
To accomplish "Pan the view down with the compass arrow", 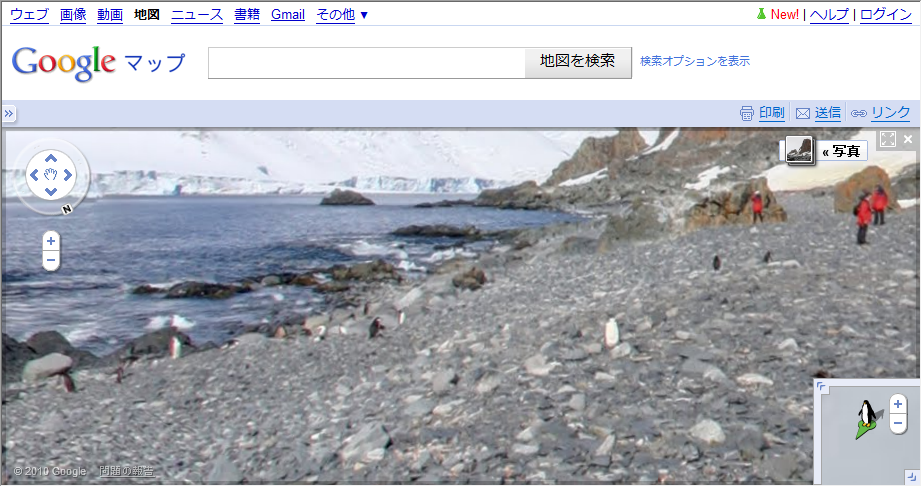I will [51, 192].
